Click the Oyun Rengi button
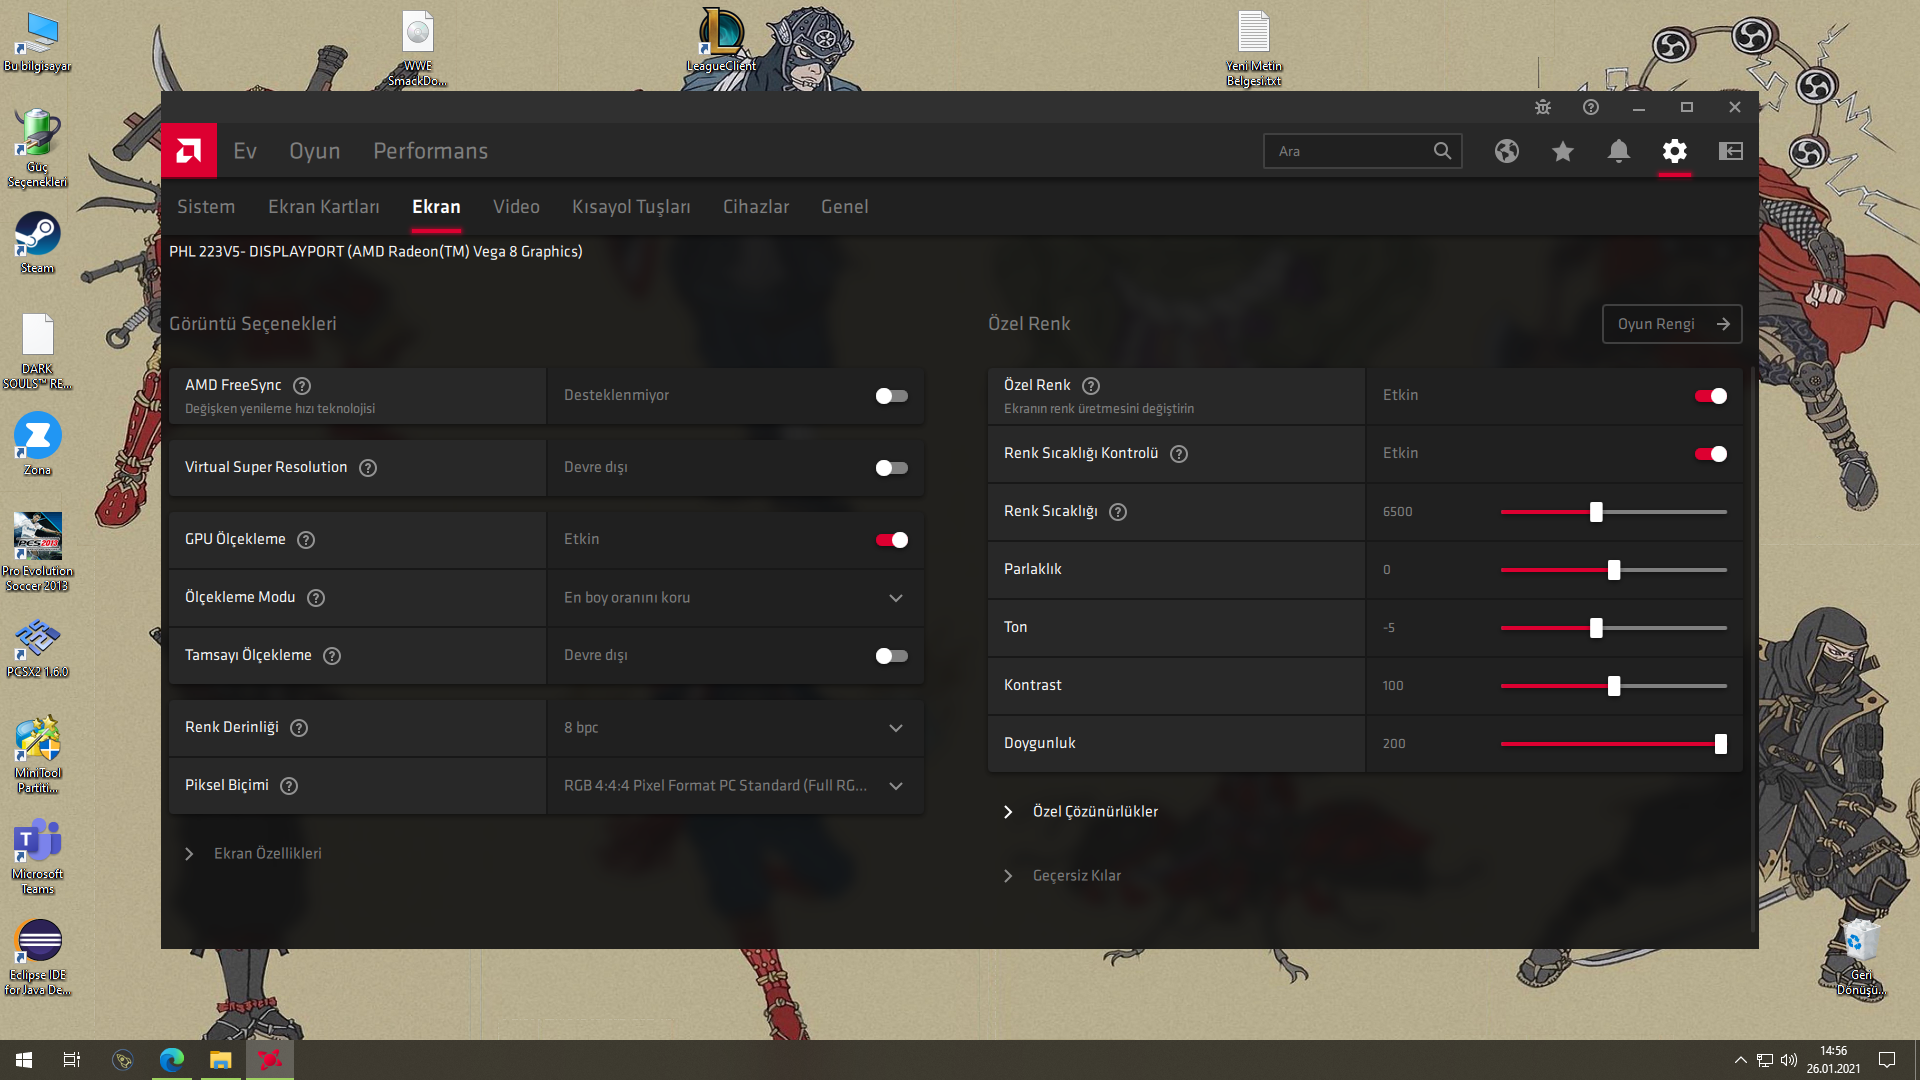The height and width of the screenshot is (1080, 1920). point(1671,324)
